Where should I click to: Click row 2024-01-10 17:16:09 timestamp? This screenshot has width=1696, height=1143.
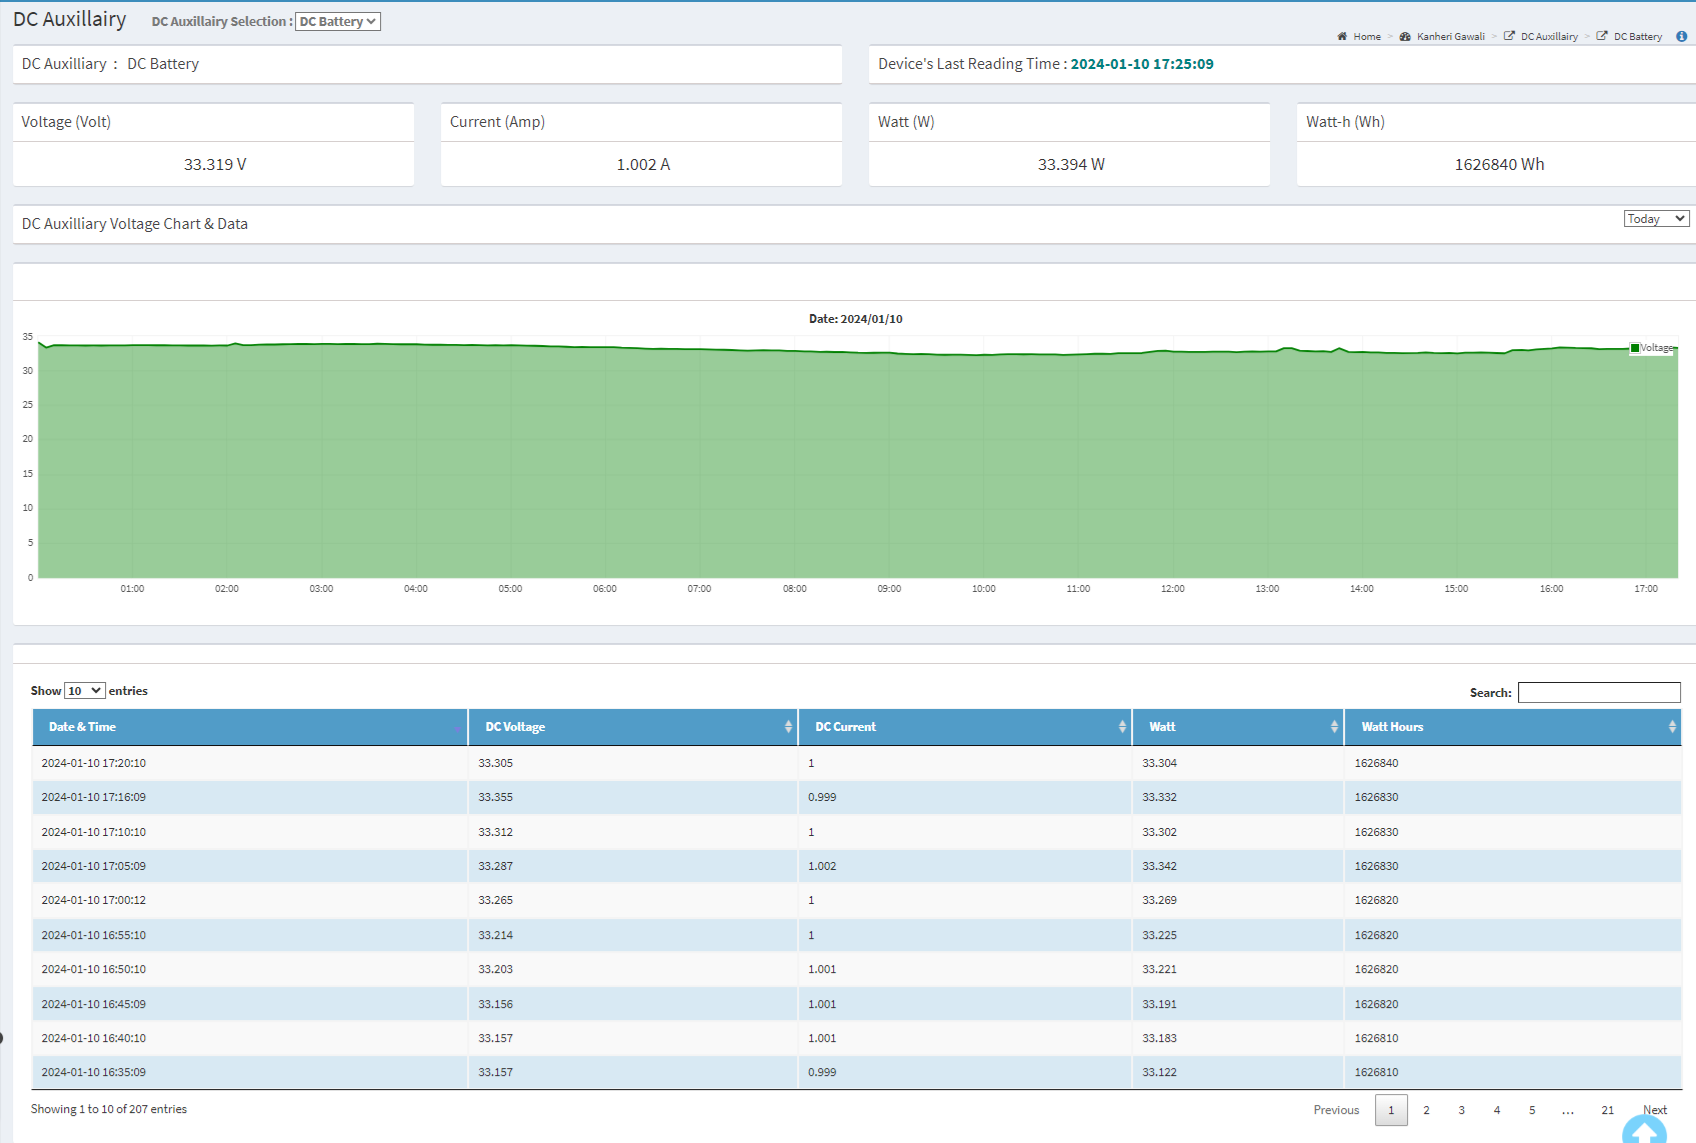point(94,797)
